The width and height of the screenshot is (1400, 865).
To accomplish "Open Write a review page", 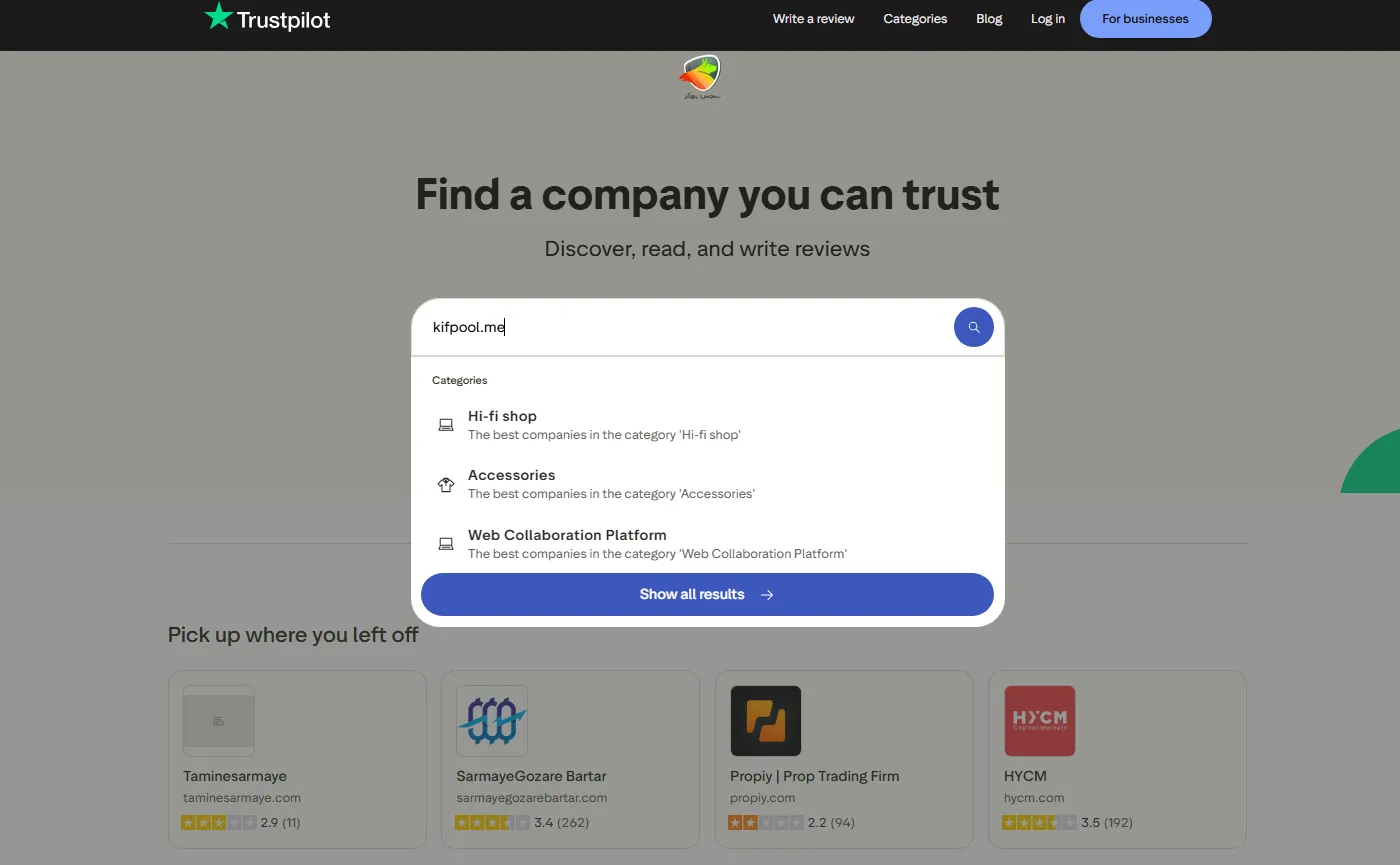I will 813,19.
